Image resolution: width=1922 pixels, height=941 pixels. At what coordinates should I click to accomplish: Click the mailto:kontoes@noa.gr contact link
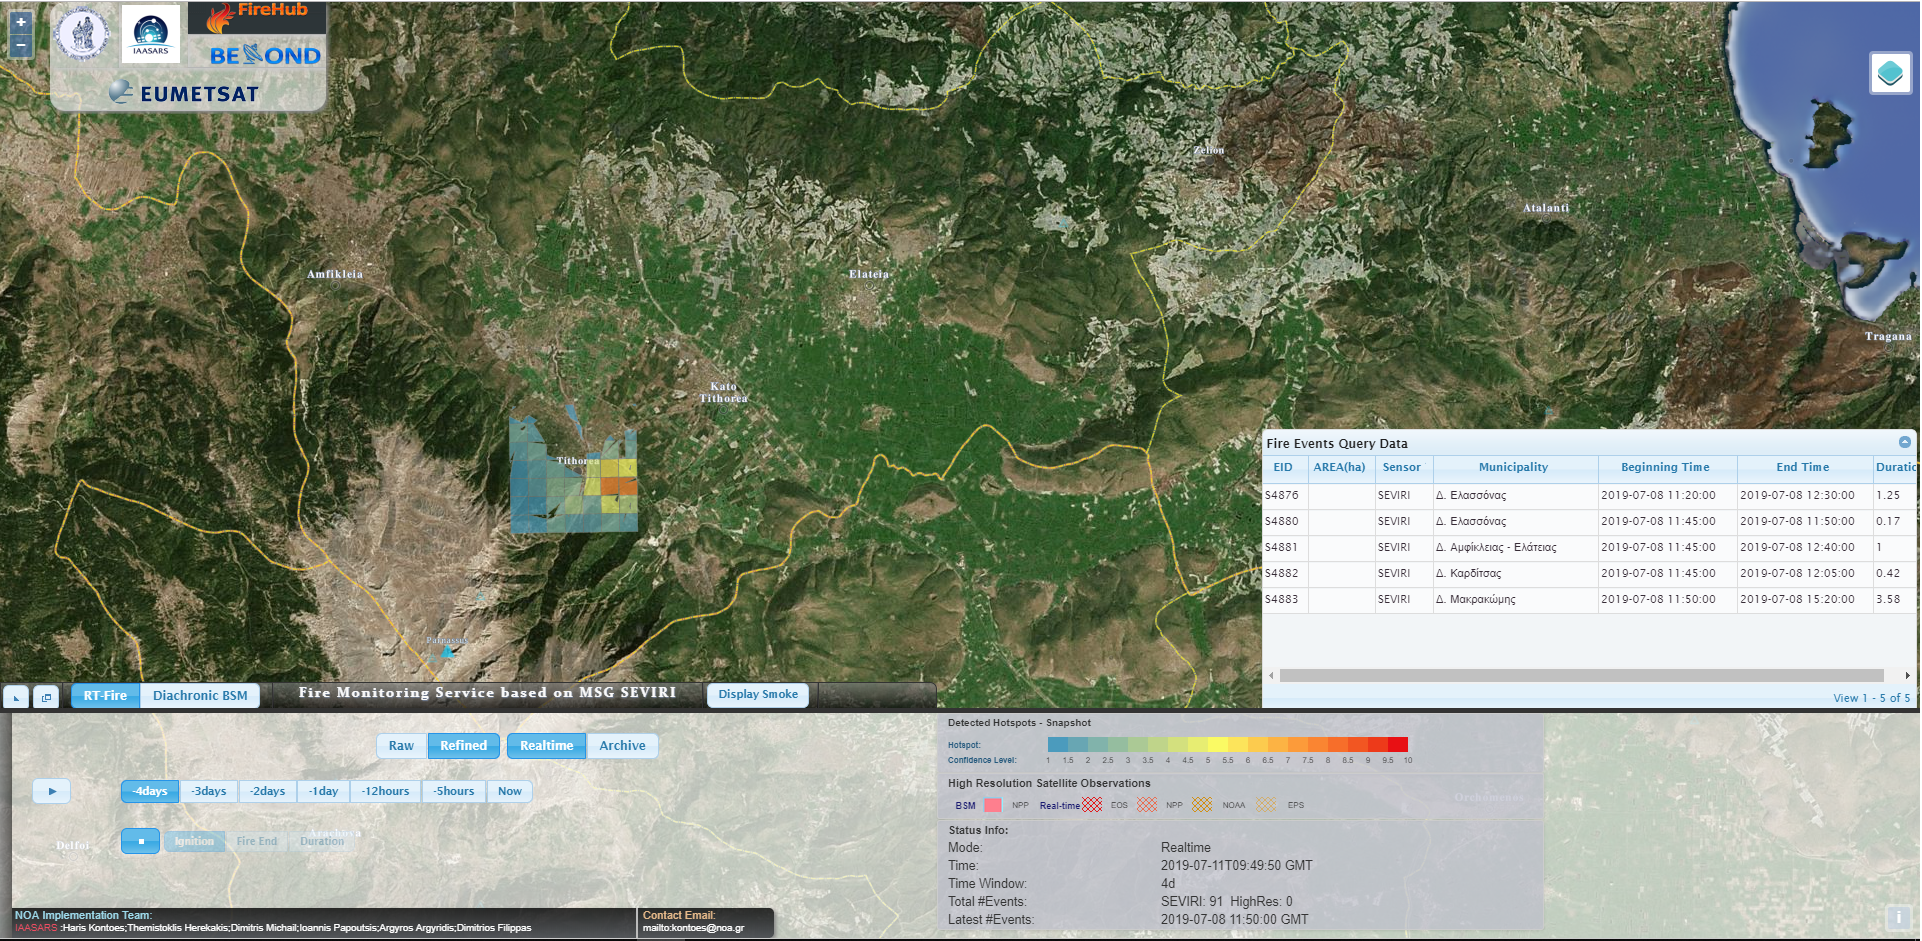(x=693, y=928)
